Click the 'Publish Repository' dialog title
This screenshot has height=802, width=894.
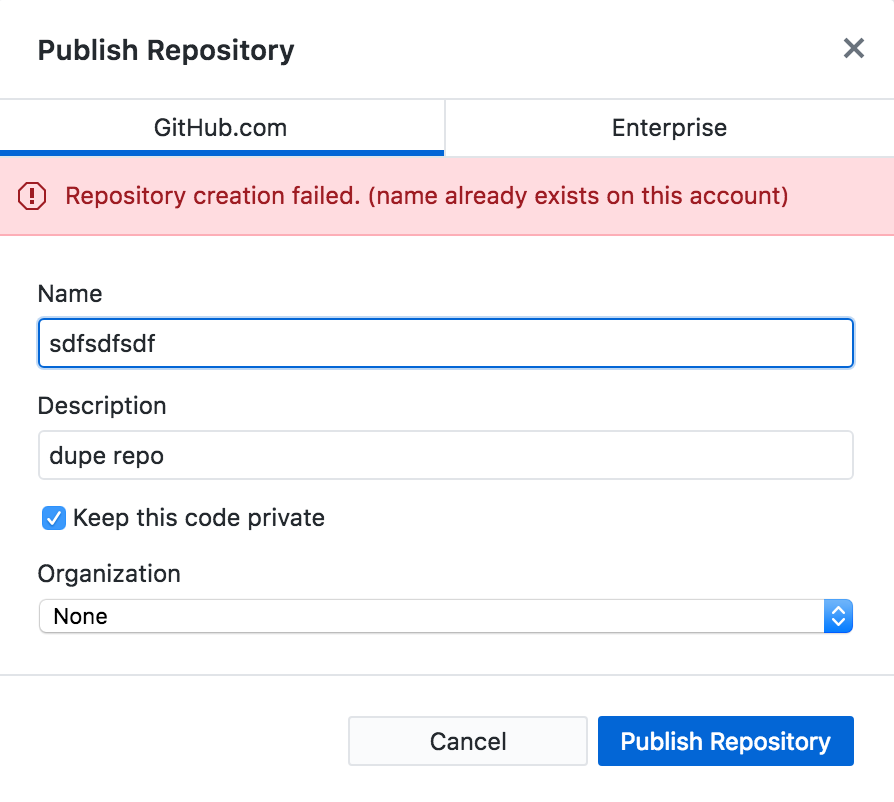point(166,51)
